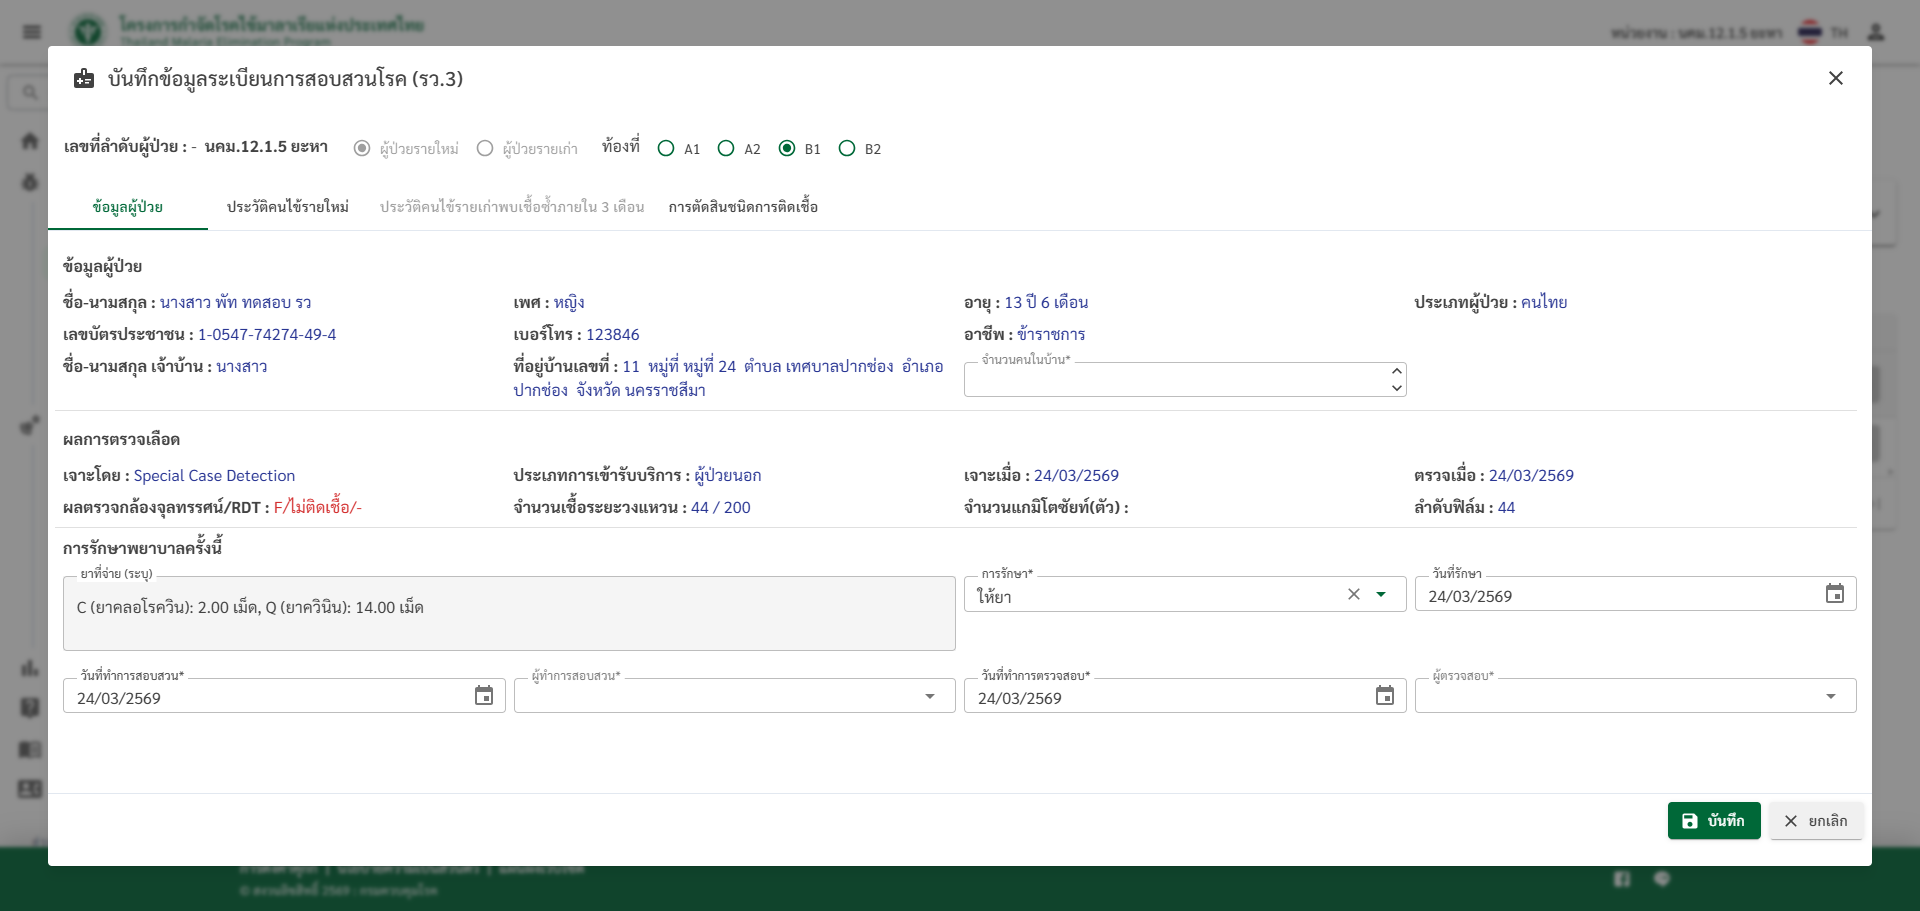The image size is (1920, 911).
Task: Click the medical record icon in dialog title
Action: click(84, 79)
